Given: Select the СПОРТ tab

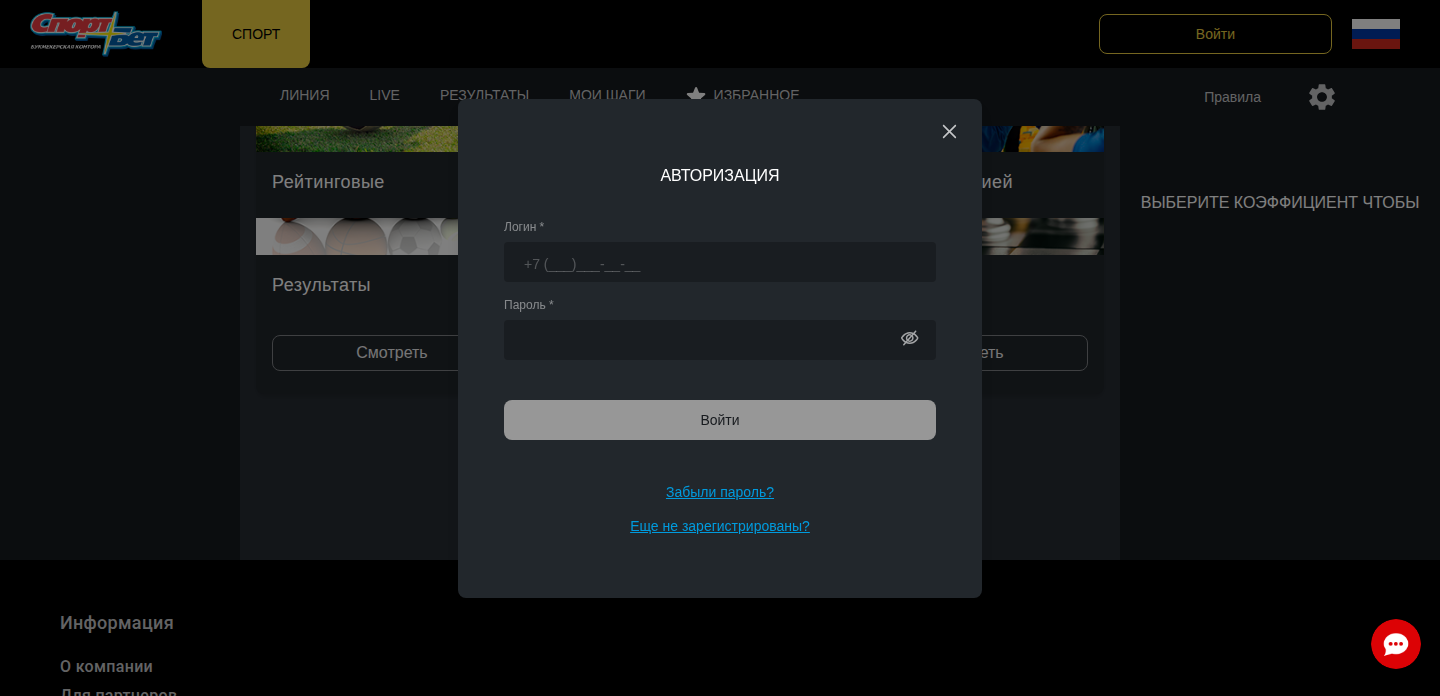Looking at the screenshot, I should (x=256, y=34).
